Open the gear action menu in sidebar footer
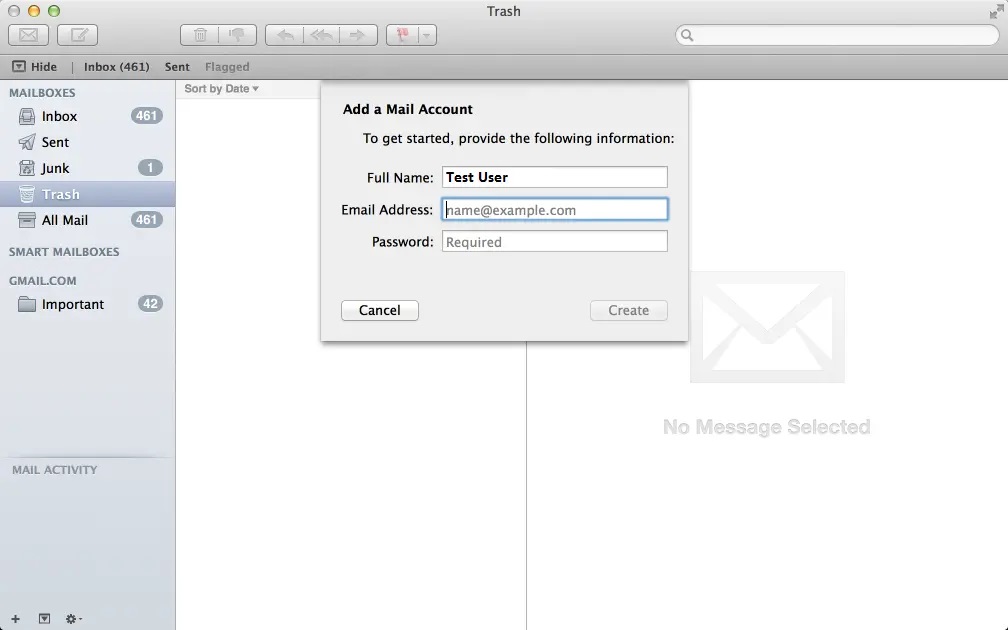 point(73,619)
